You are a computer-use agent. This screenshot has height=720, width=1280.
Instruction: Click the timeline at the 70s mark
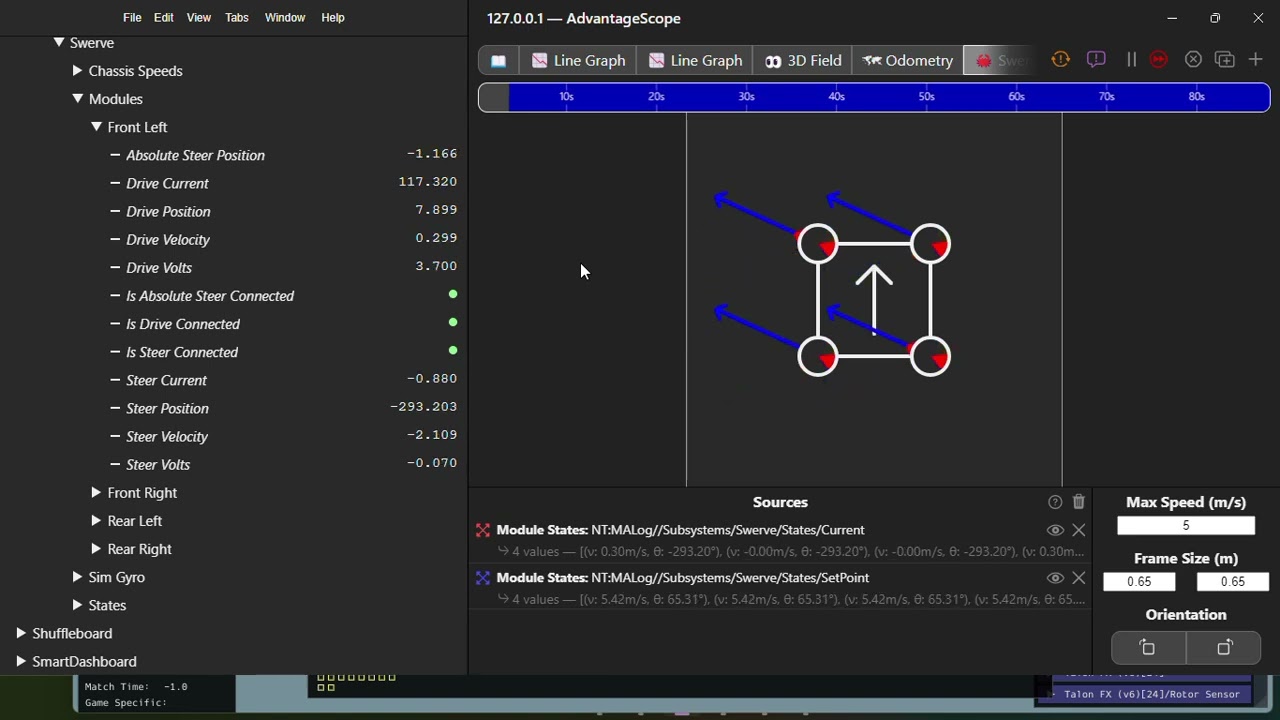[x=1106, y=97]
